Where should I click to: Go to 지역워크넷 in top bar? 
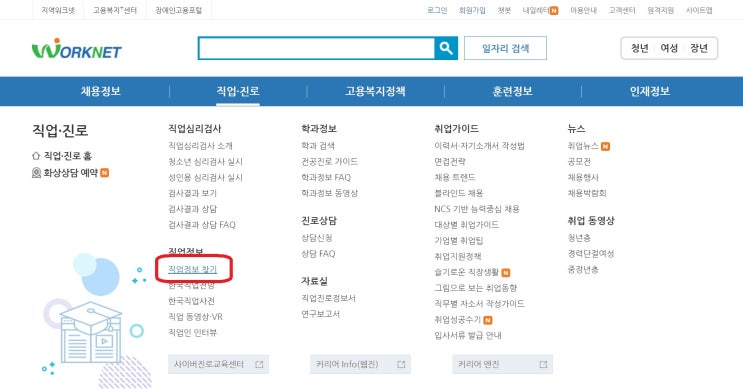click(x=58, y=10)
